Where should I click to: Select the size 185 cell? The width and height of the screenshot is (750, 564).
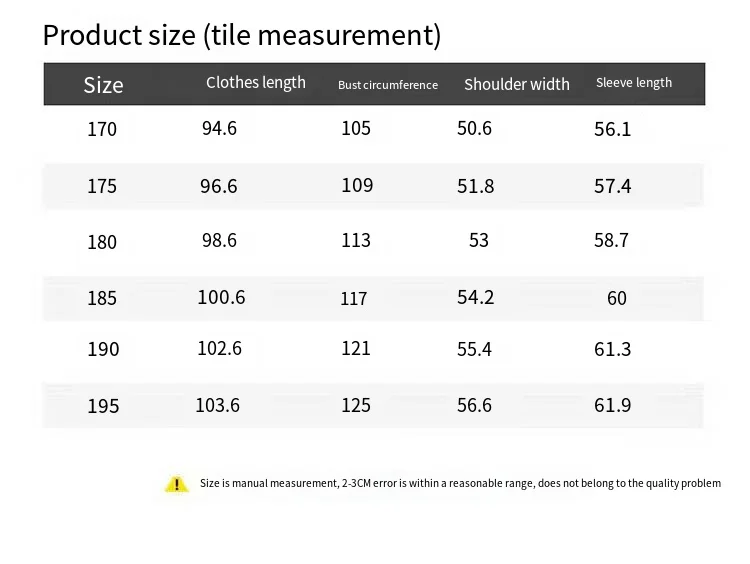point(102,298)
